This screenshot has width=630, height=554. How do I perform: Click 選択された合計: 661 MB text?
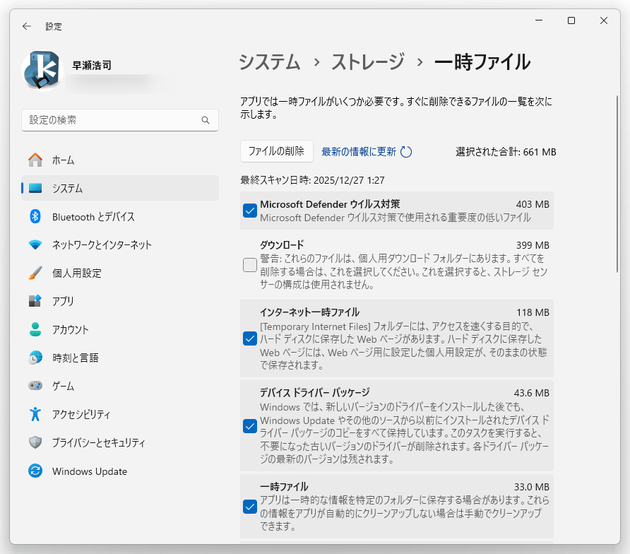point(506,152)
